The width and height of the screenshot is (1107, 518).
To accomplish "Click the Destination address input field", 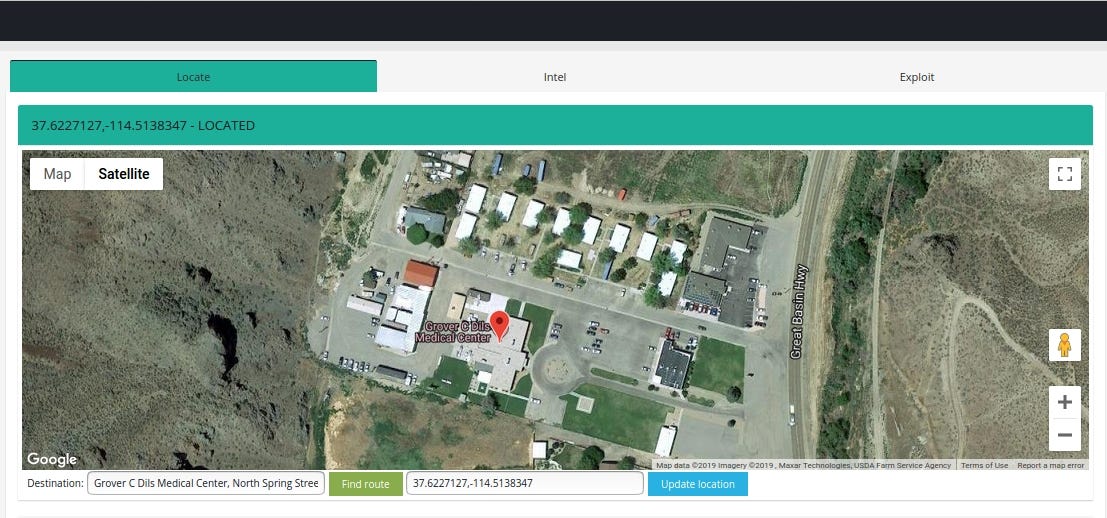I will (x=206, y=483).
